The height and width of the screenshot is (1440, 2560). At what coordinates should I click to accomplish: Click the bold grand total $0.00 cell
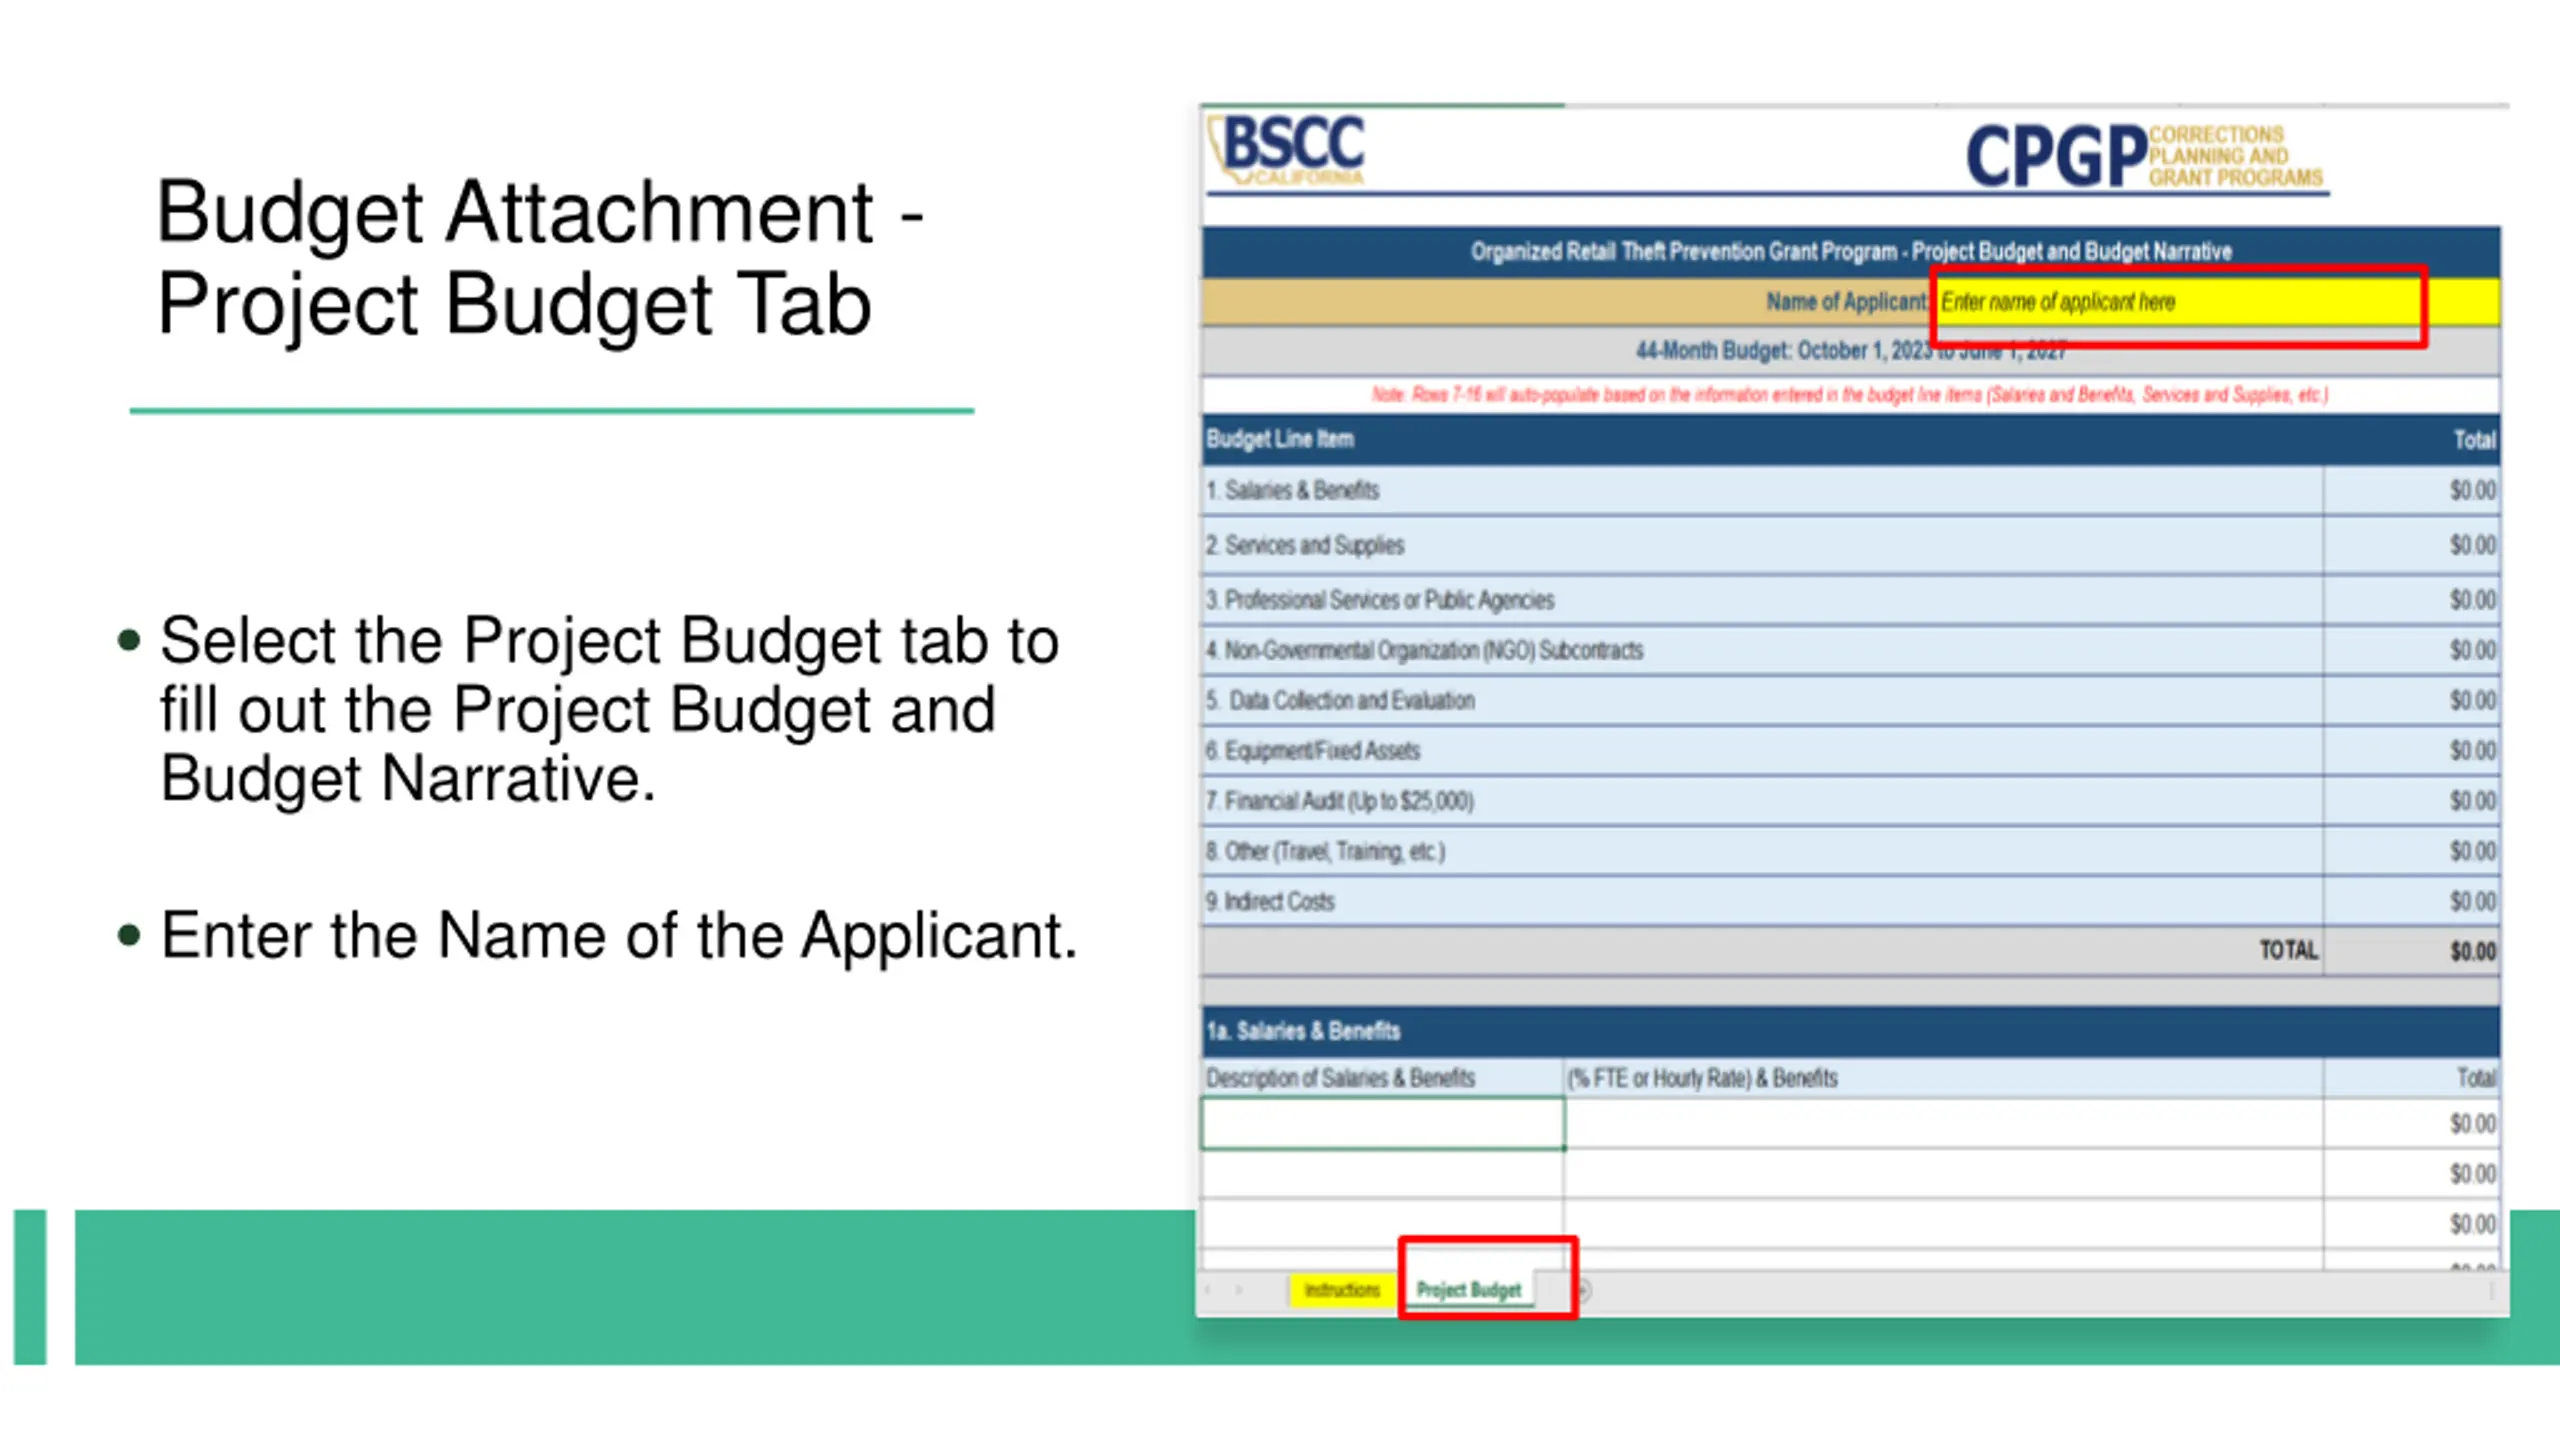(2412, 951)
